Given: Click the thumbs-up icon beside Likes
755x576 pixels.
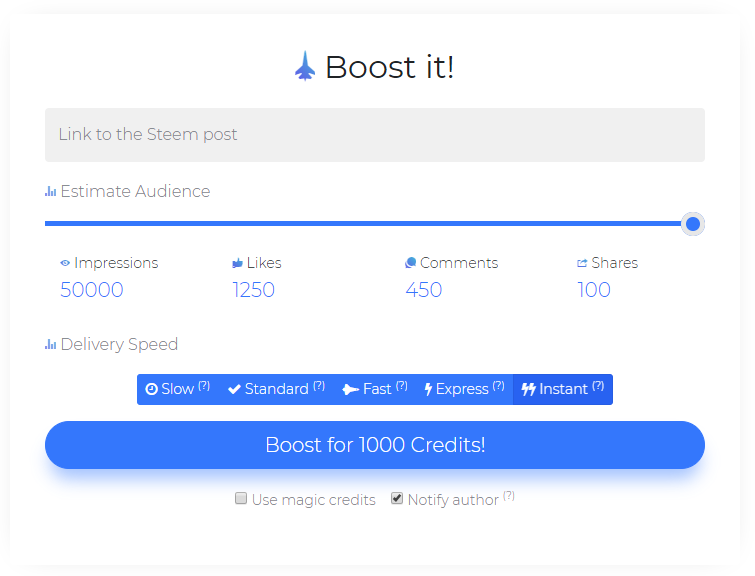Looking at the screenshot, I should pyautogui.click(x=238, y=263).
